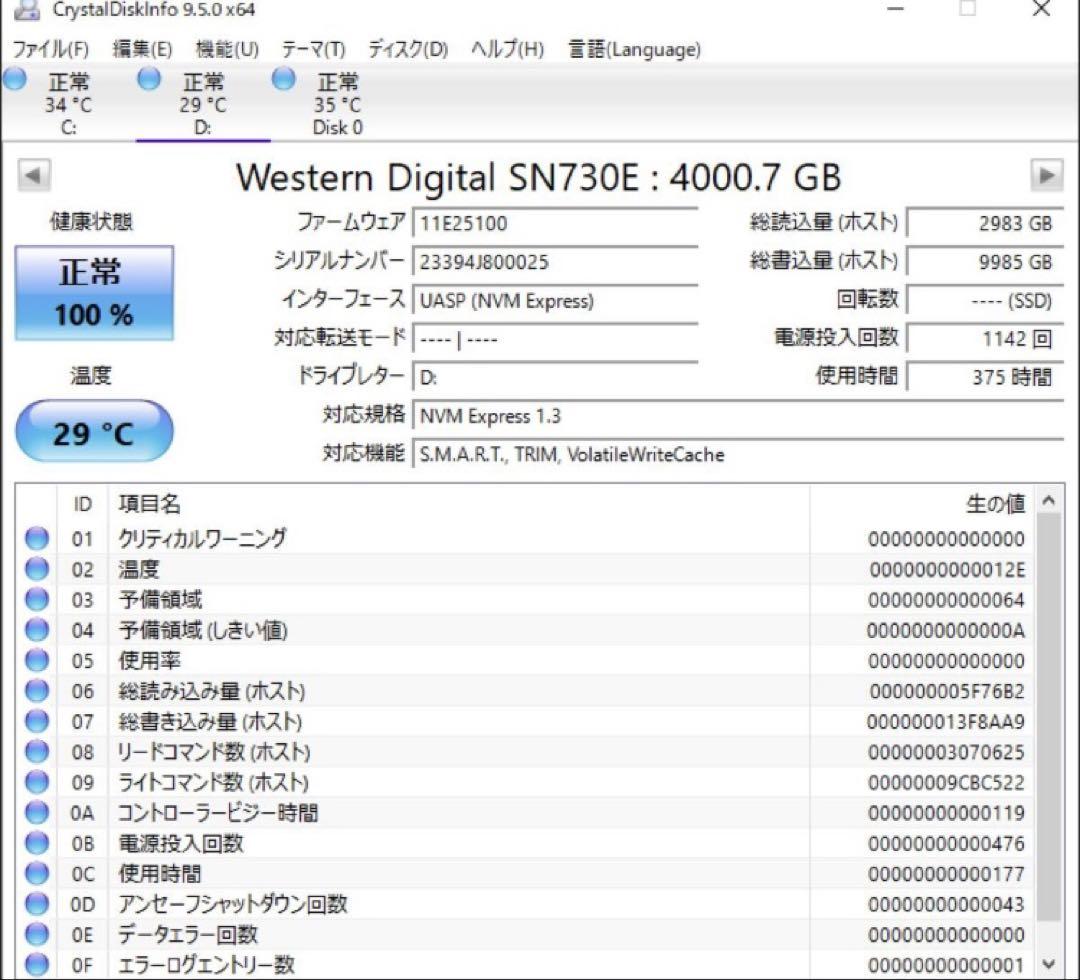
Task: Click status icon for ライトコマンド数 row
Action: tap(37, 782)
